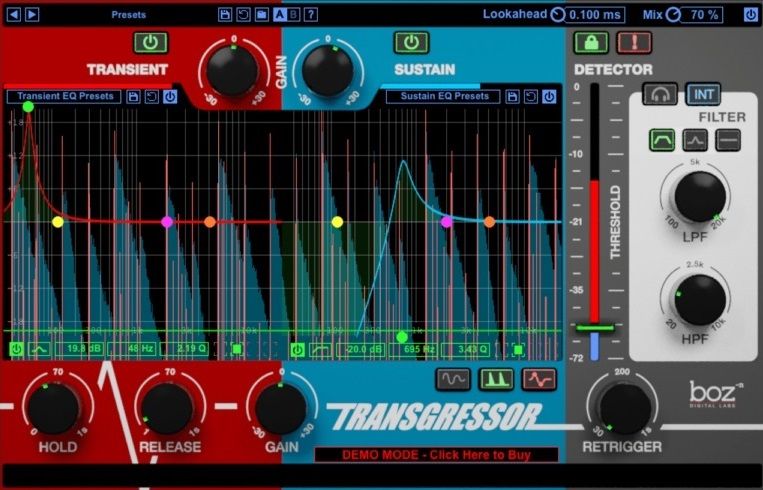This screenshot has width=763, height=490.
Task: Change Sustain EQ band filter type icon
Action: [x=320, y=349]
